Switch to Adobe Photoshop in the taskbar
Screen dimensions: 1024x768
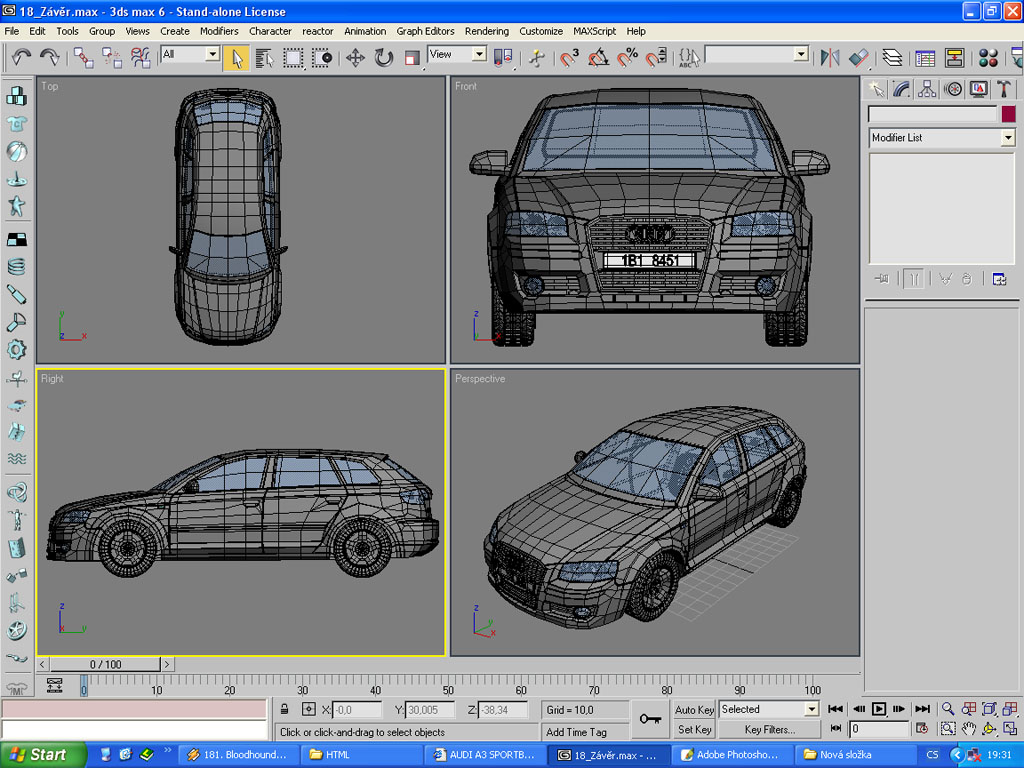(x=731, y=755)
